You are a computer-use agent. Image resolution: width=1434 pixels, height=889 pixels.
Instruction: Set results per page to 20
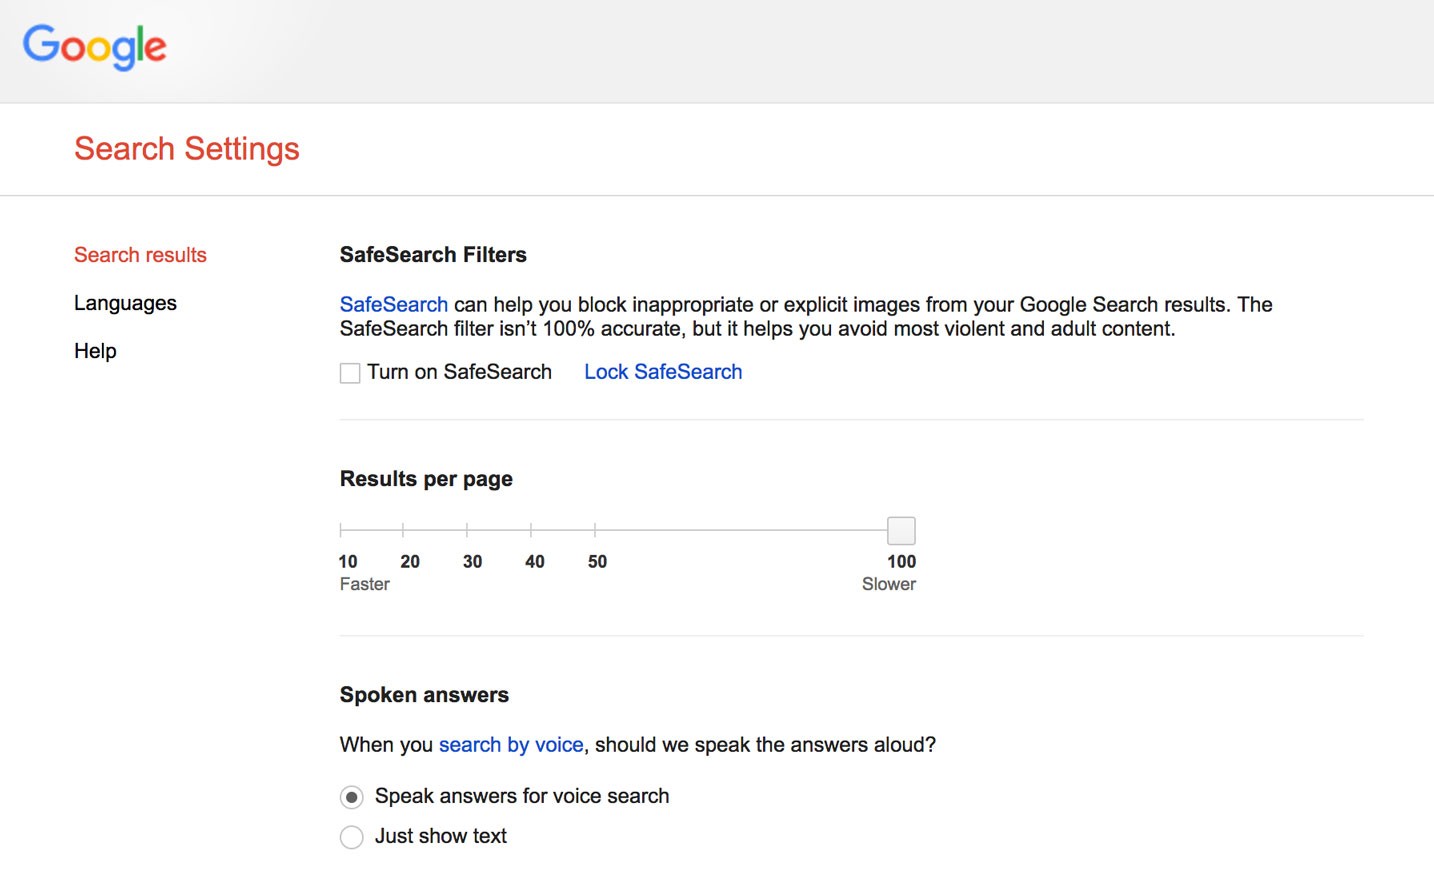[403, 530]
